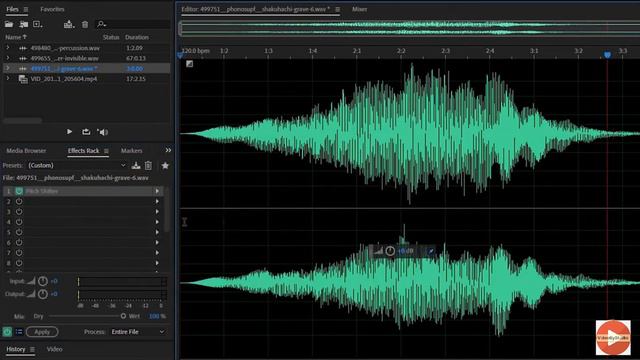Click the HUD volume knob over waveform
640x360 pixels.
point(390,251)
